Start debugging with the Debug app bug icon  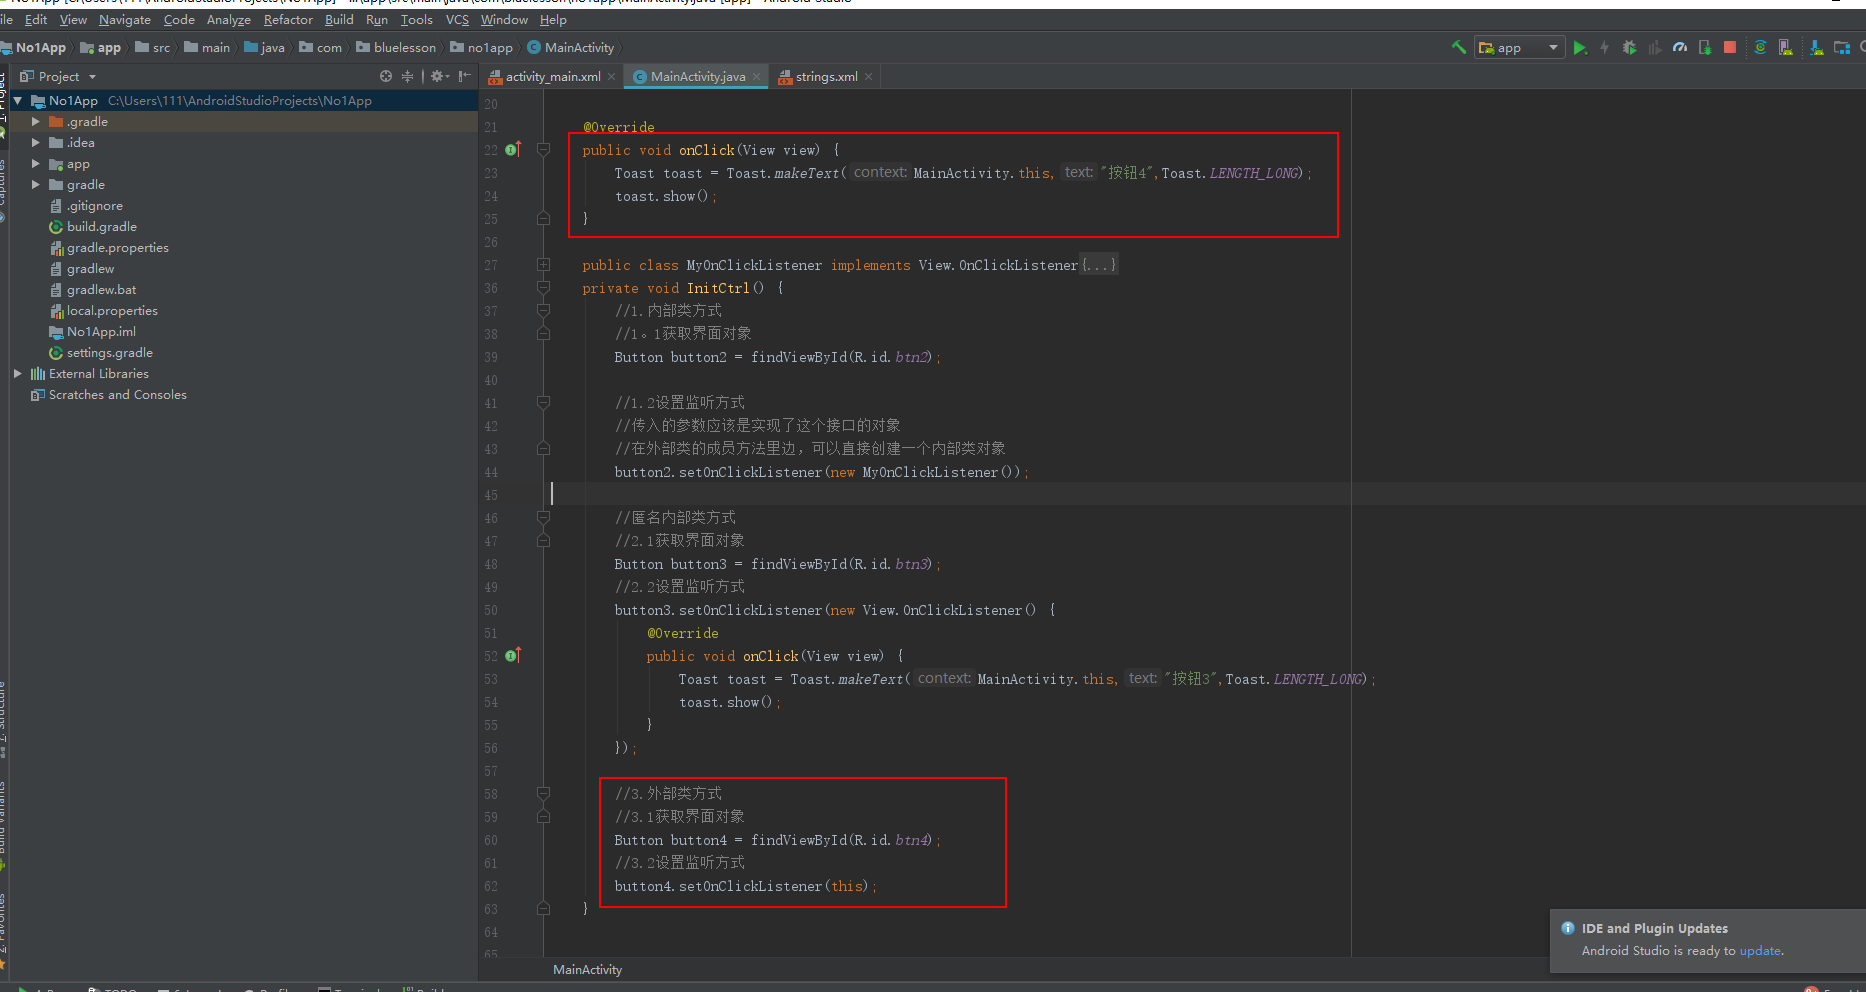point(1629,48)
